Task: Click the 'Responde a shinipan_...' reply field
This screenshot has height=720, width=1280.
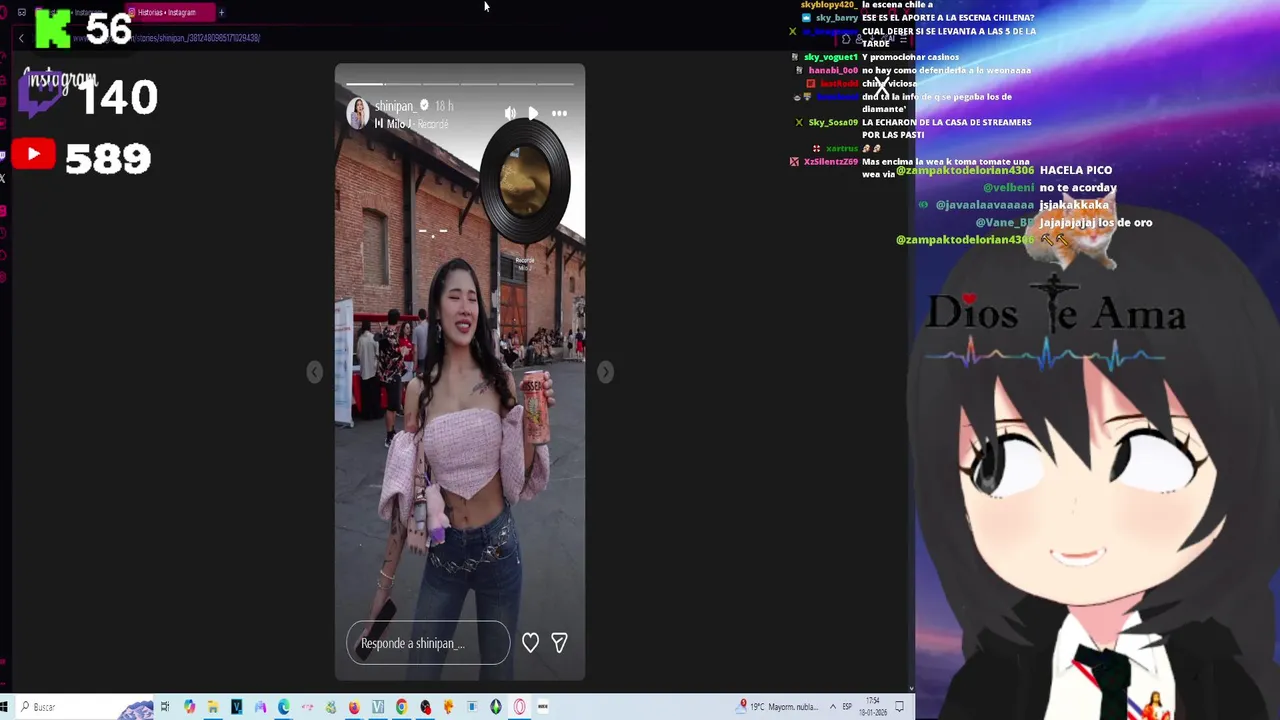Action: coord(428,643)
